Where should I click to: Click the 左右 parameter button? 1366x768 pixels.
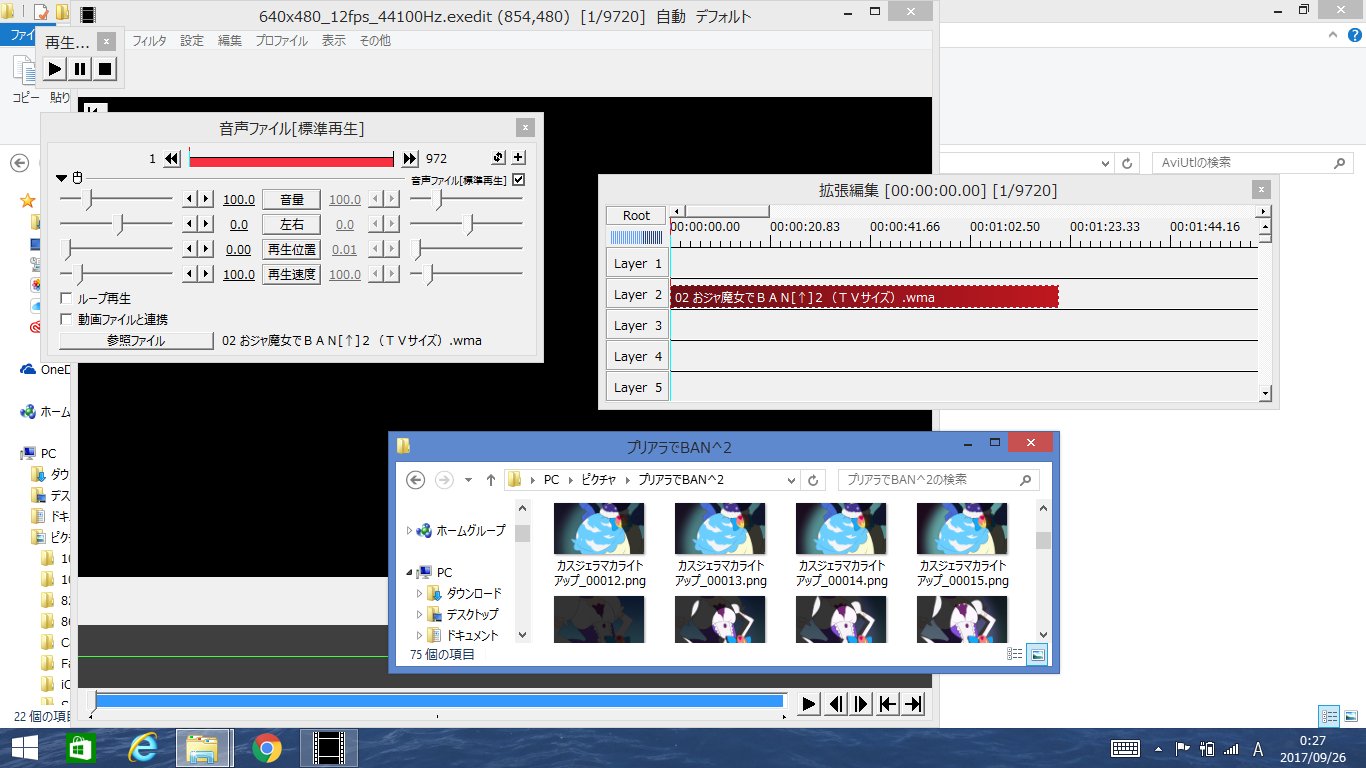click(291, 225)
